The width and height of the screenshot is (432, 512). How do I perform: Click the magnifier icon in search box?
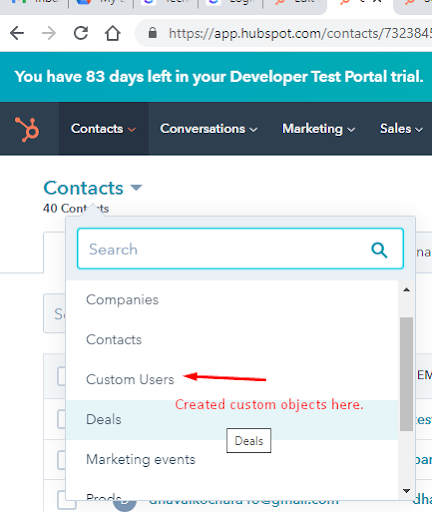click(x=379, y=250)
